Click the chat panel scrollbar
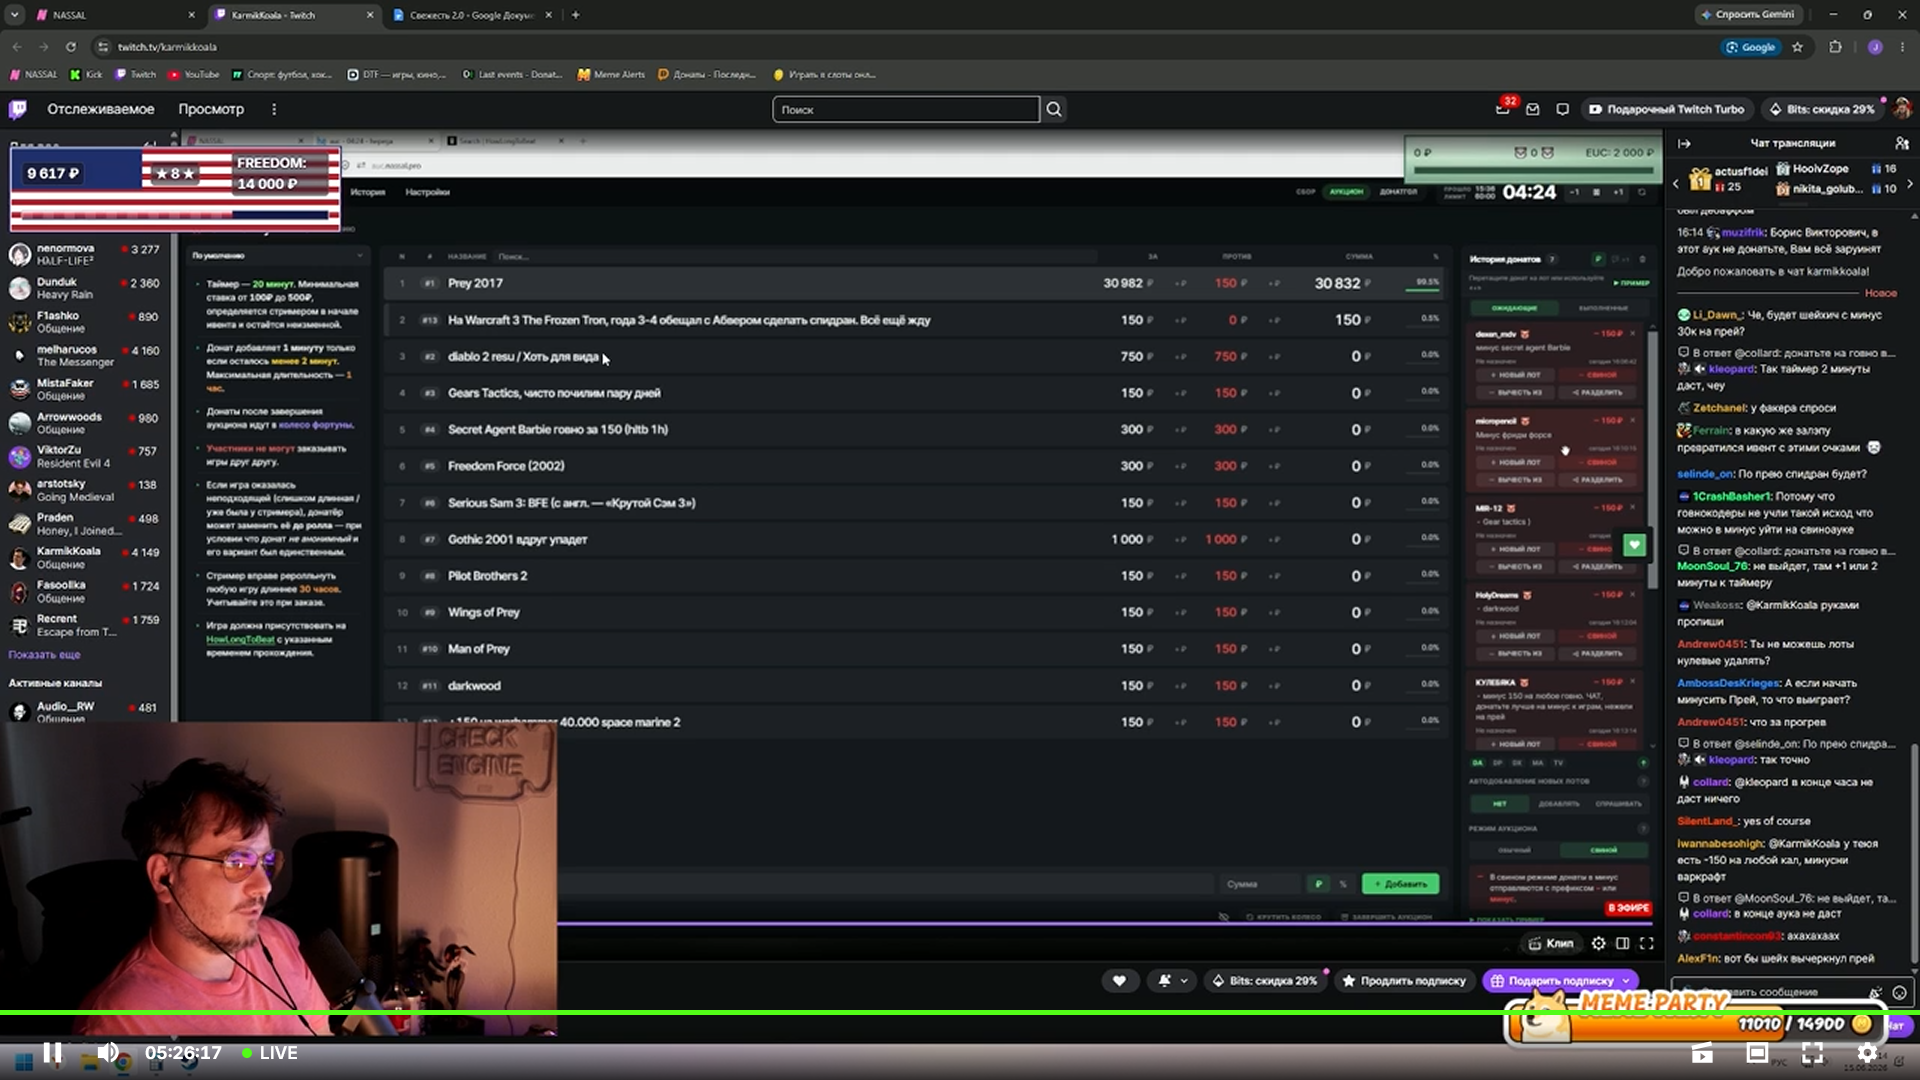Viewport: 1920px width, 1080px height. point(1914,855)
